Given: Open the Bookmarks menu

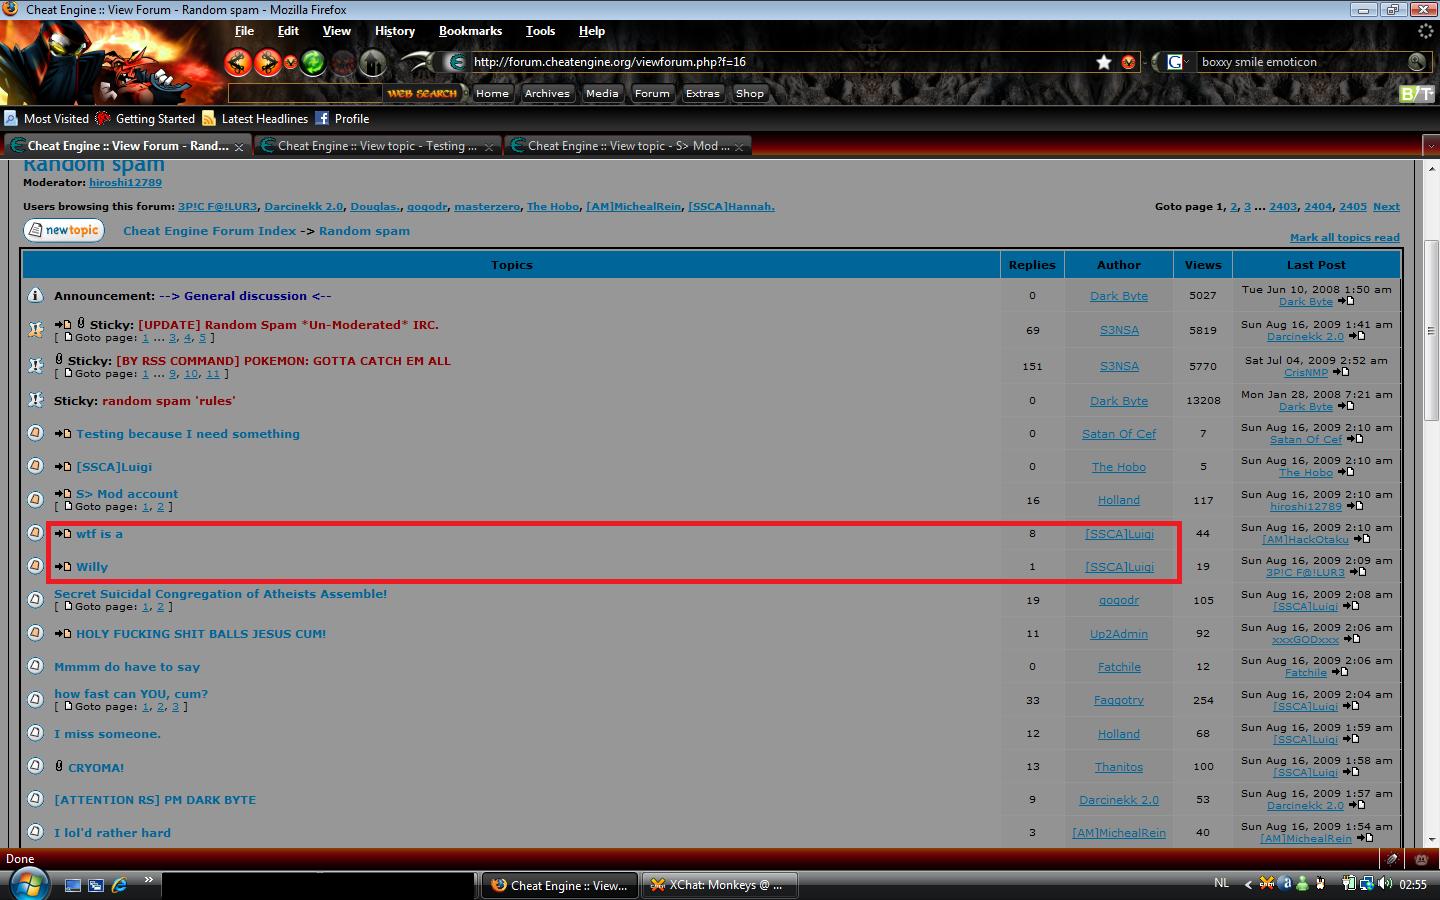Looking at the screenshot, I should pyautogui.click(x=470, y=31).
